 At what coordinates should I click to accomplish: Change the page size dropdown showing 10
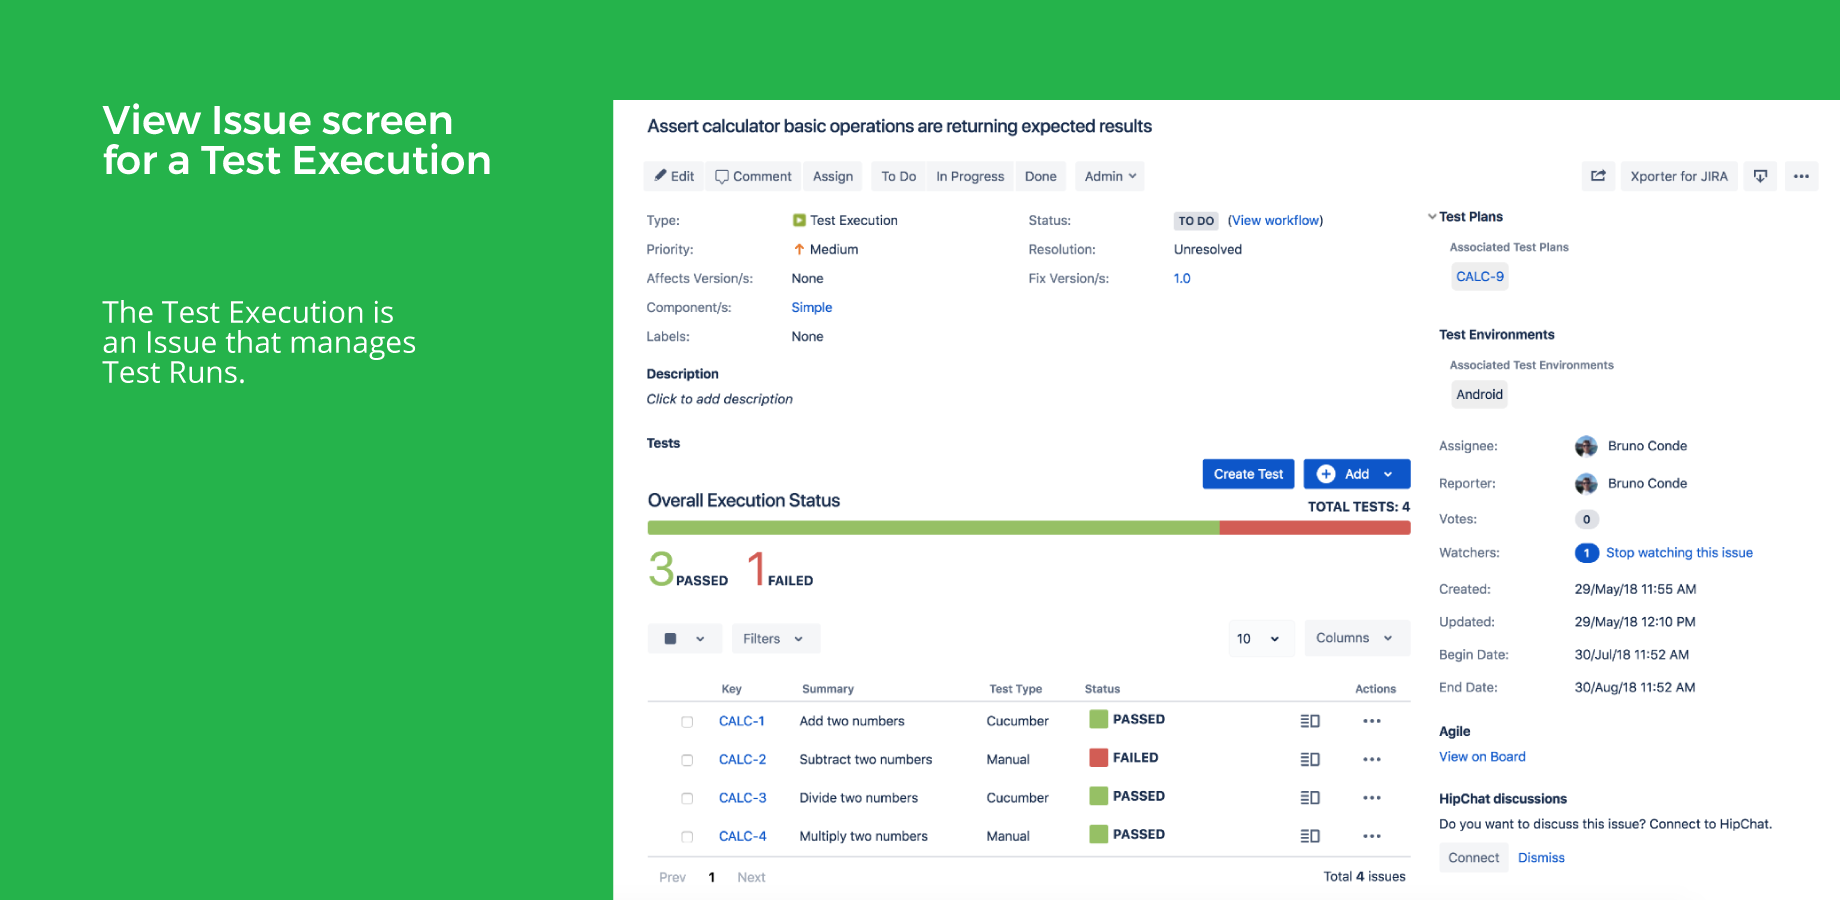coord(1260,638)
